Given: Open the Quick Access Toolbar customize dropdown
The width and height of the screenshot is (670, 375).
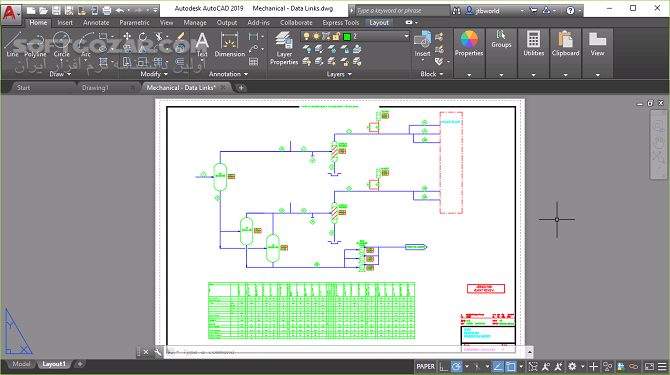Looking at the screenshot, I should [156, 10].
